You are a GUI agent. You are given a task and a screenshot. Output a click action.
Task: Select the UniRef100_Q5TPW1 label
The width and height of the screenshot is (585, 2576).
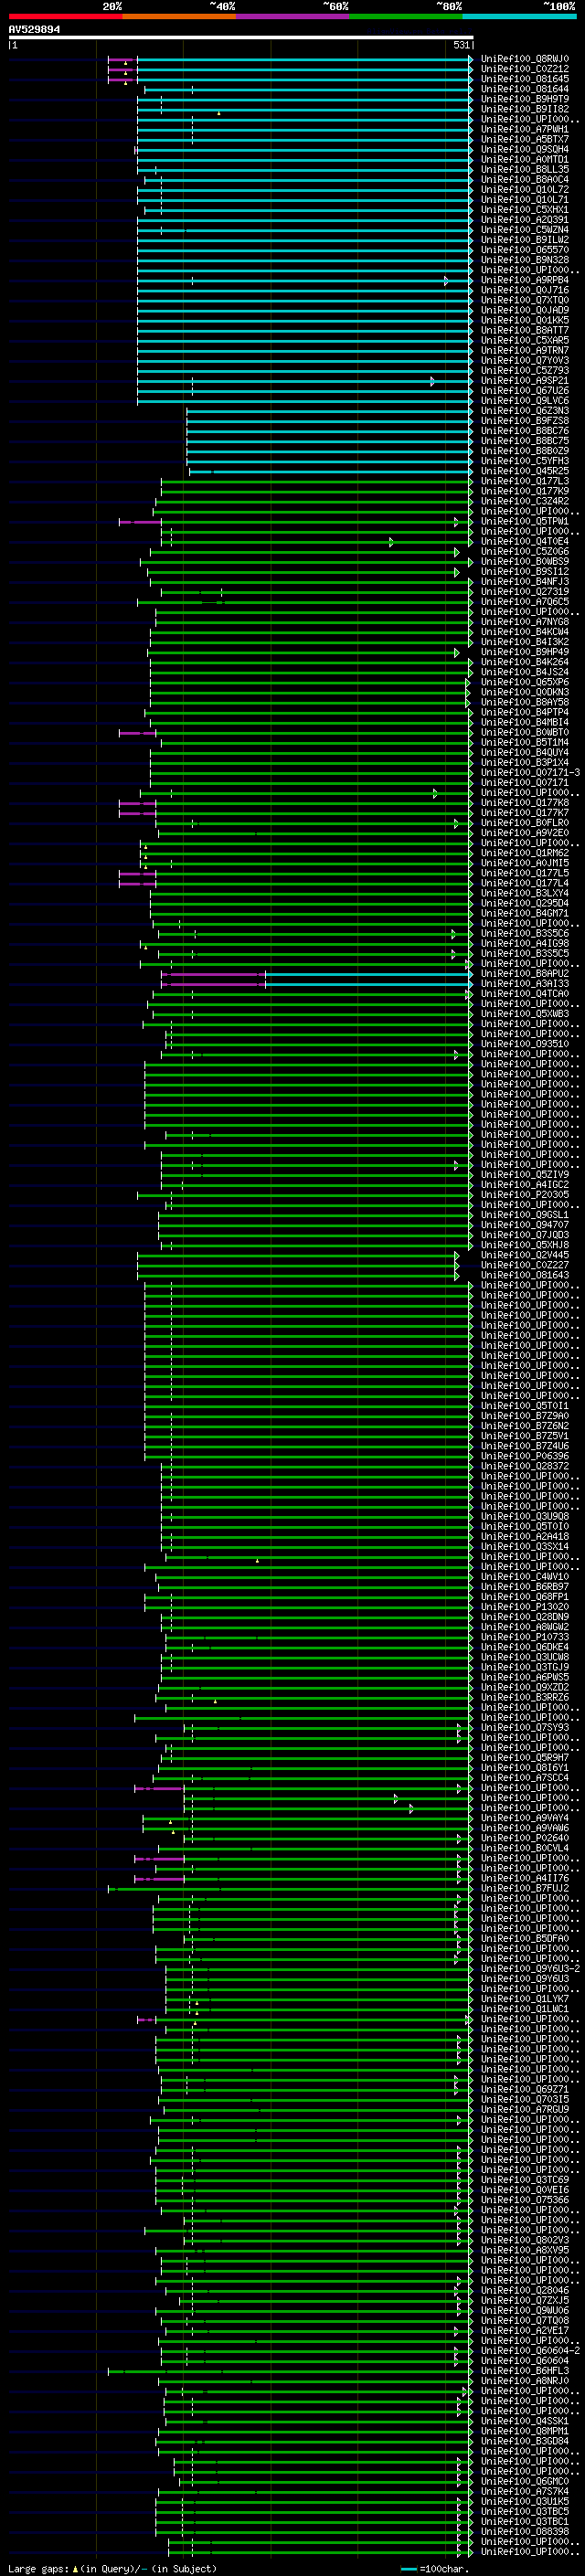coord(525,521)
